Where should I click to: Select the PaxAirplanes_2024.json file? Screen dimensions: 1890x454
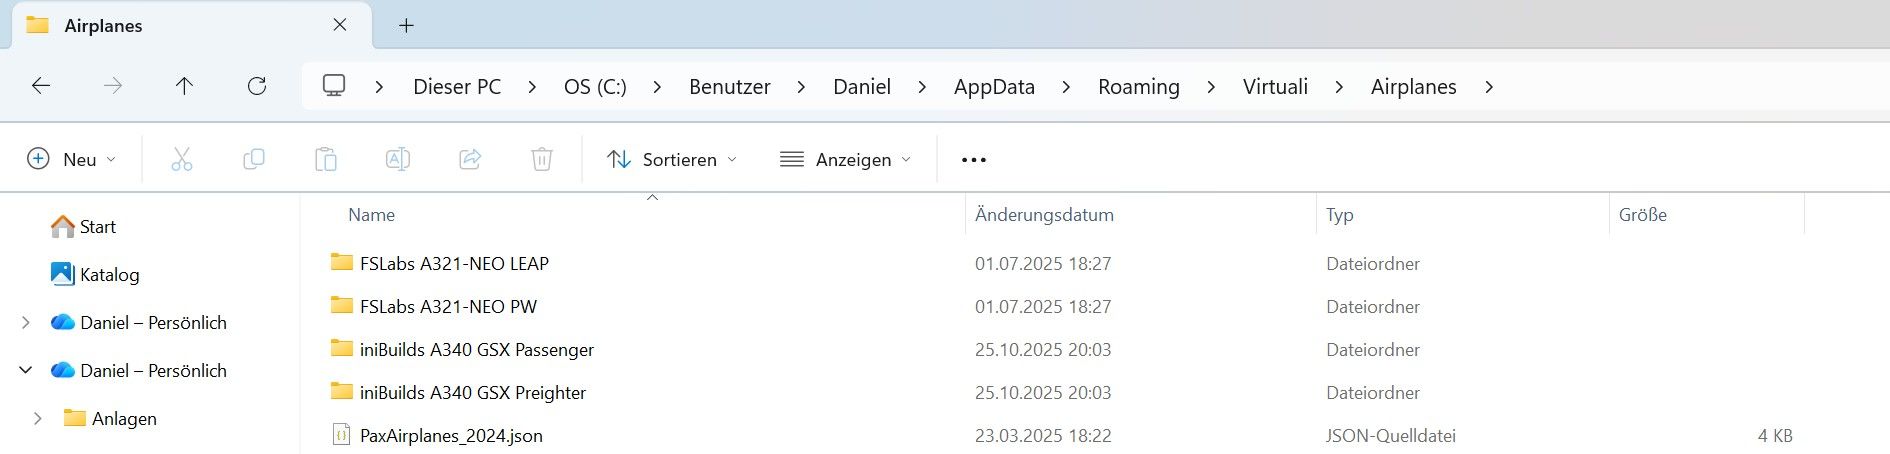(x=451, y=435)
